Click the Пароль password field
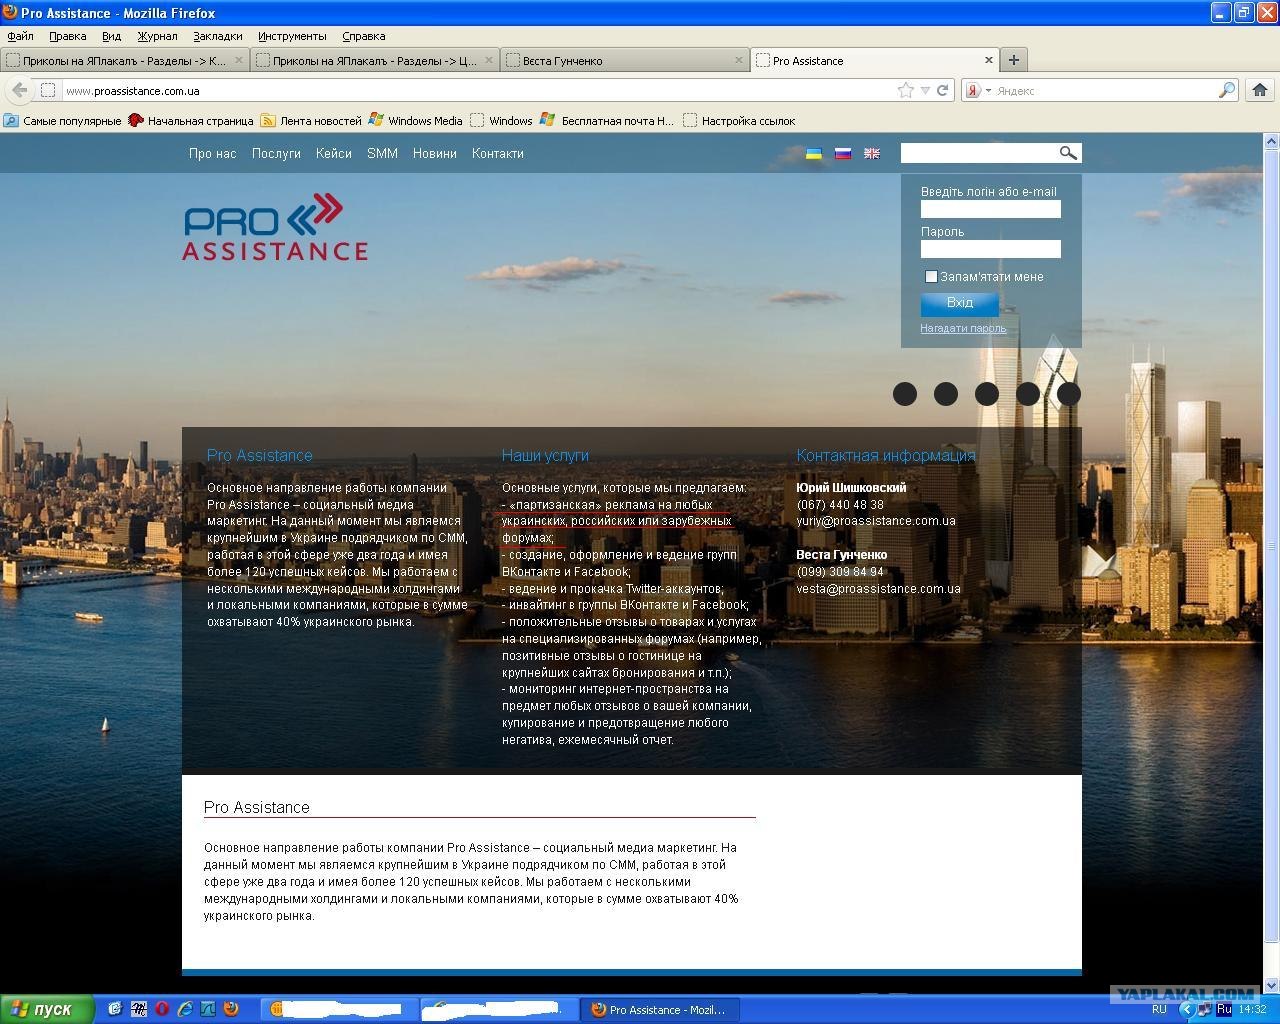The height and width of the screenshot is (1024, 1280). [x=990, y=249]
